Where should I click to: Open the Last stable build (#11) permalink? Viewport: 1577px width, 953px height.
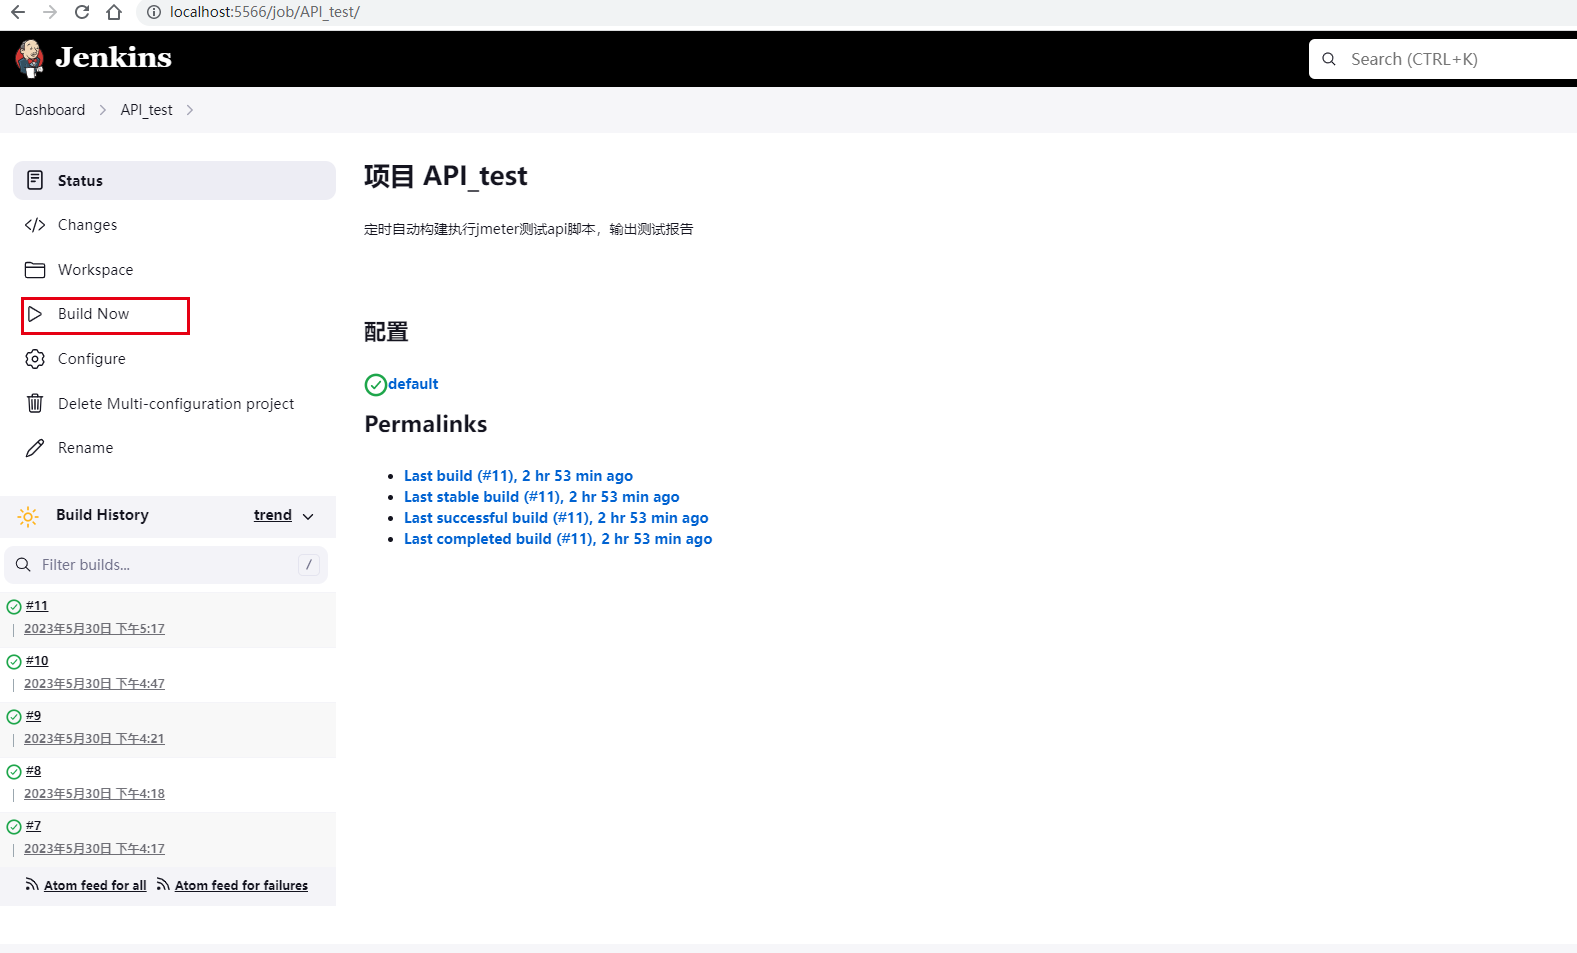click(541, 497)
